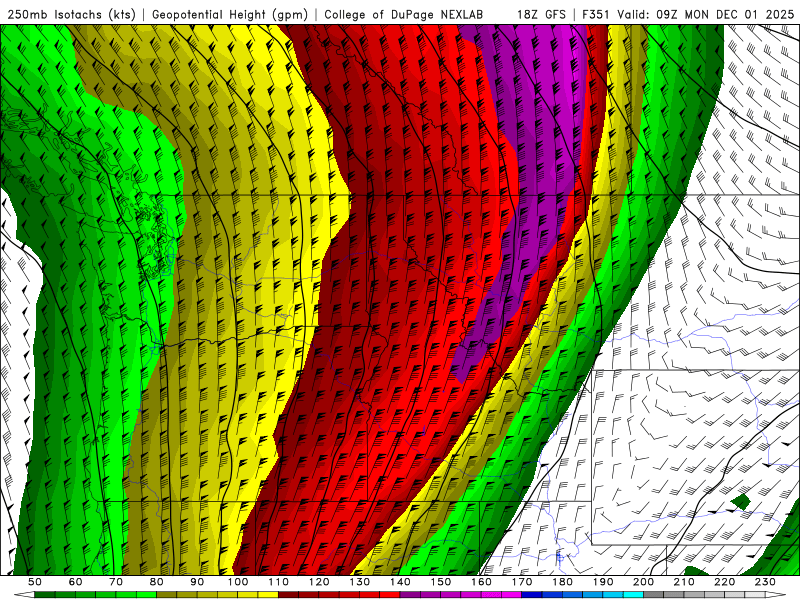Viewport: 800px width, 600px height.
Task: Click the "18Z GFS" model run text
Action: pyautogui.click(x=541, y=15)
